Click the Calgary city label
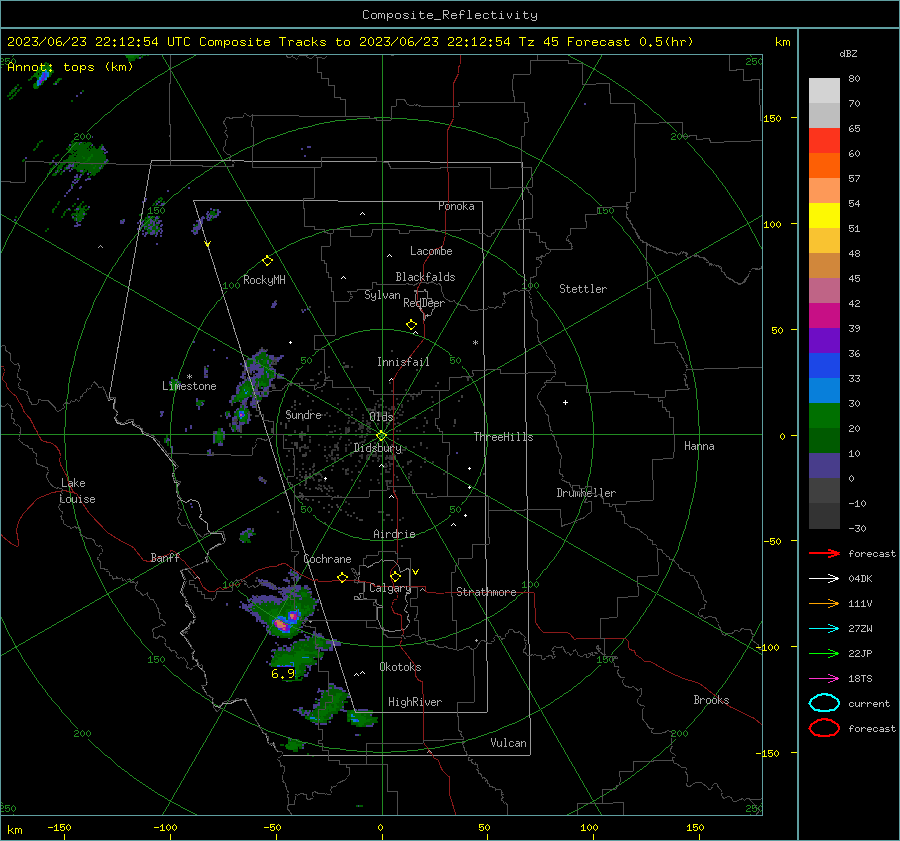This screenshot has width=900, height=841. pos(390,588)
